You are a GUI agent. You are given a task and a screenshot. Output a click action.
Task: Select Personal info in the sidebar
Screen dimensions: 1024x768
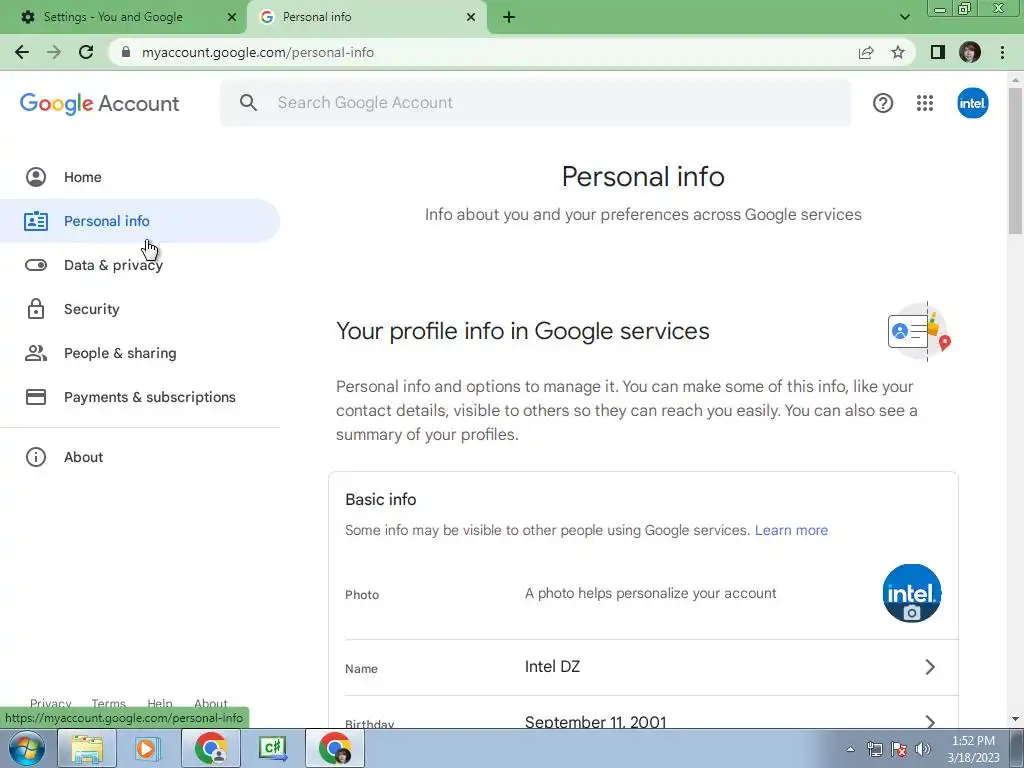click(140, 221)
